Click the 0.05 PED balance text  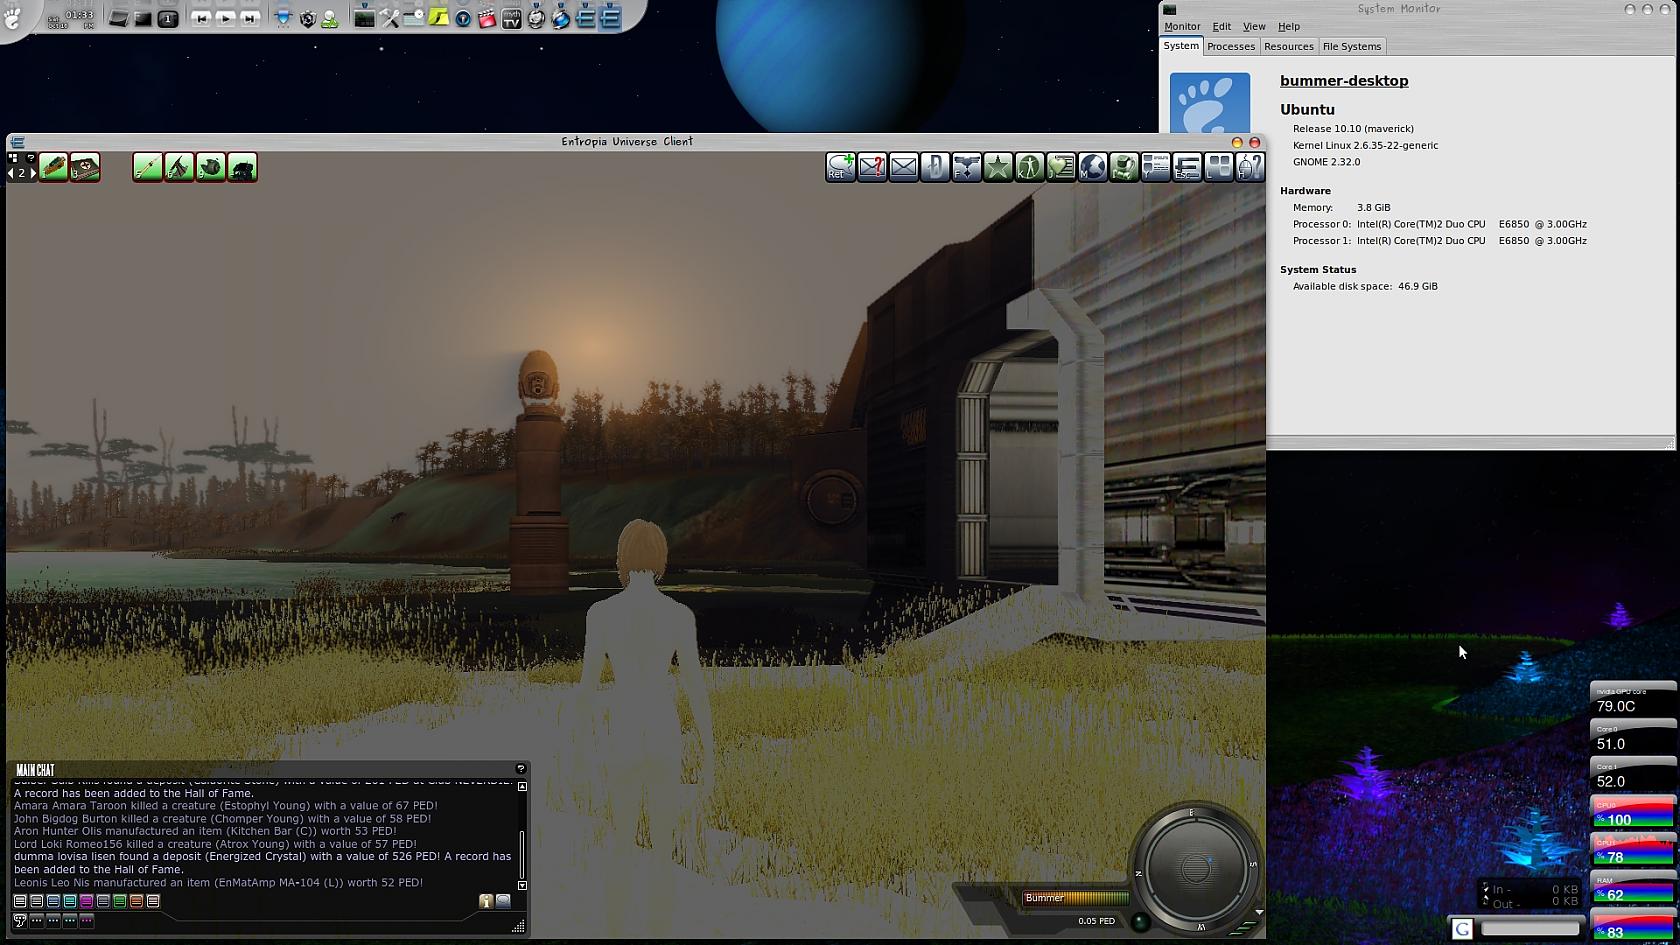click(1096, 921)
